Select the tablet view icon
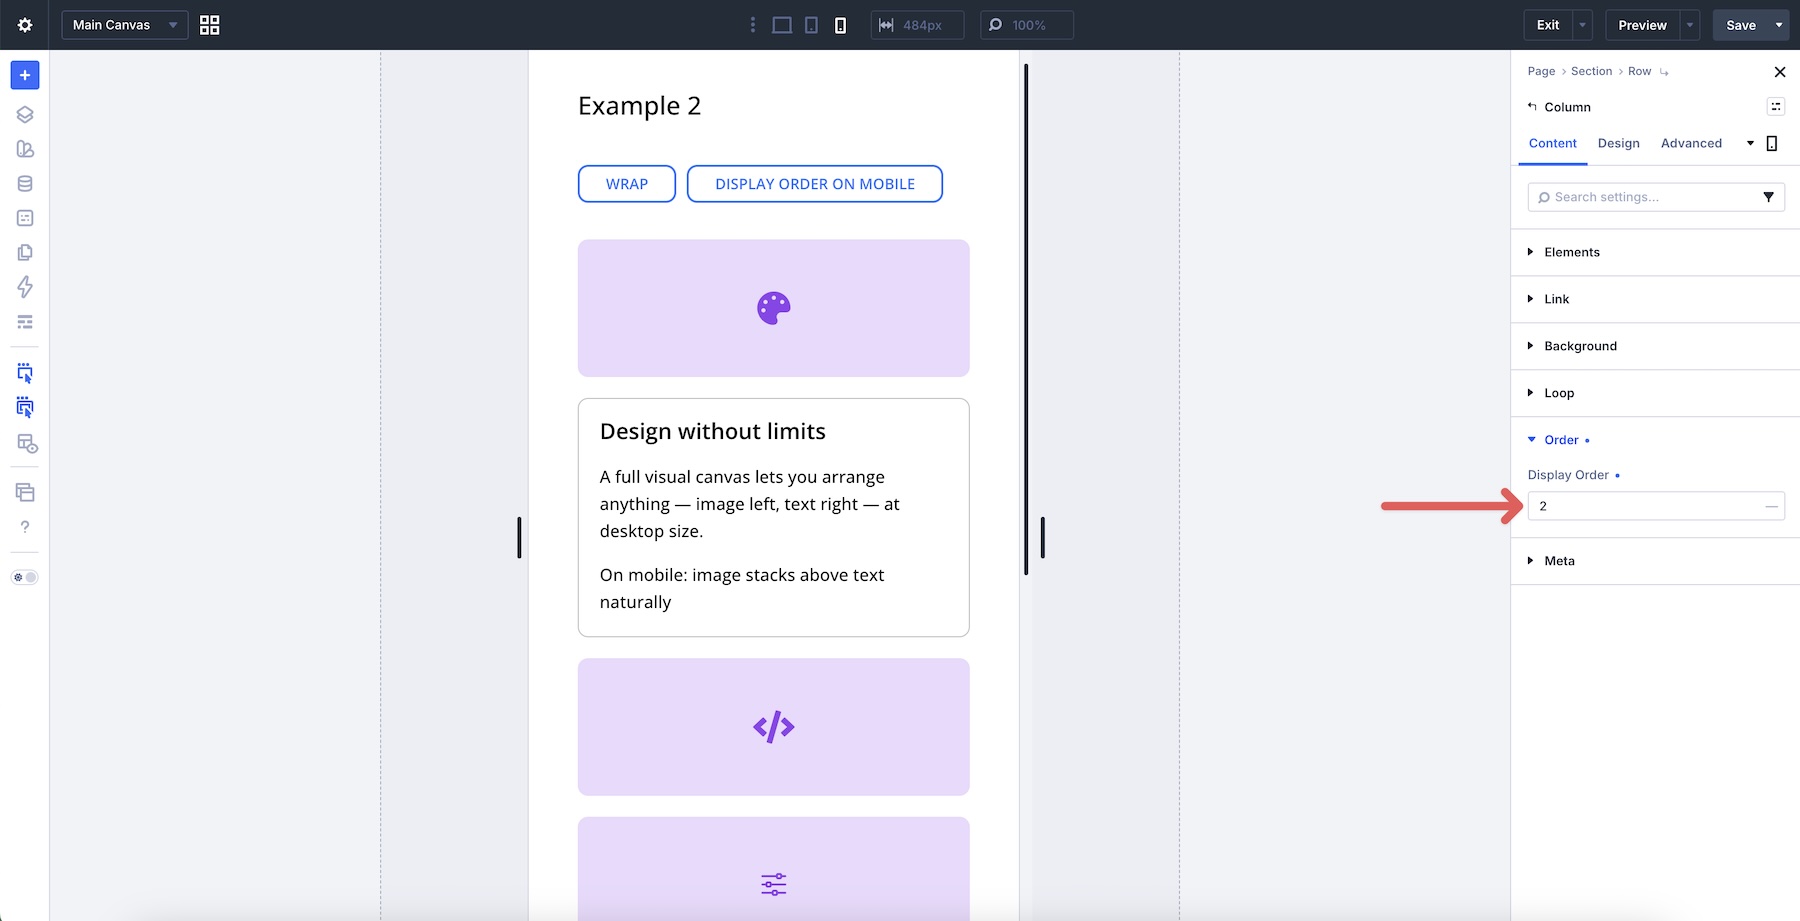This screenshot has height=921, width=1800. (812, 25)
